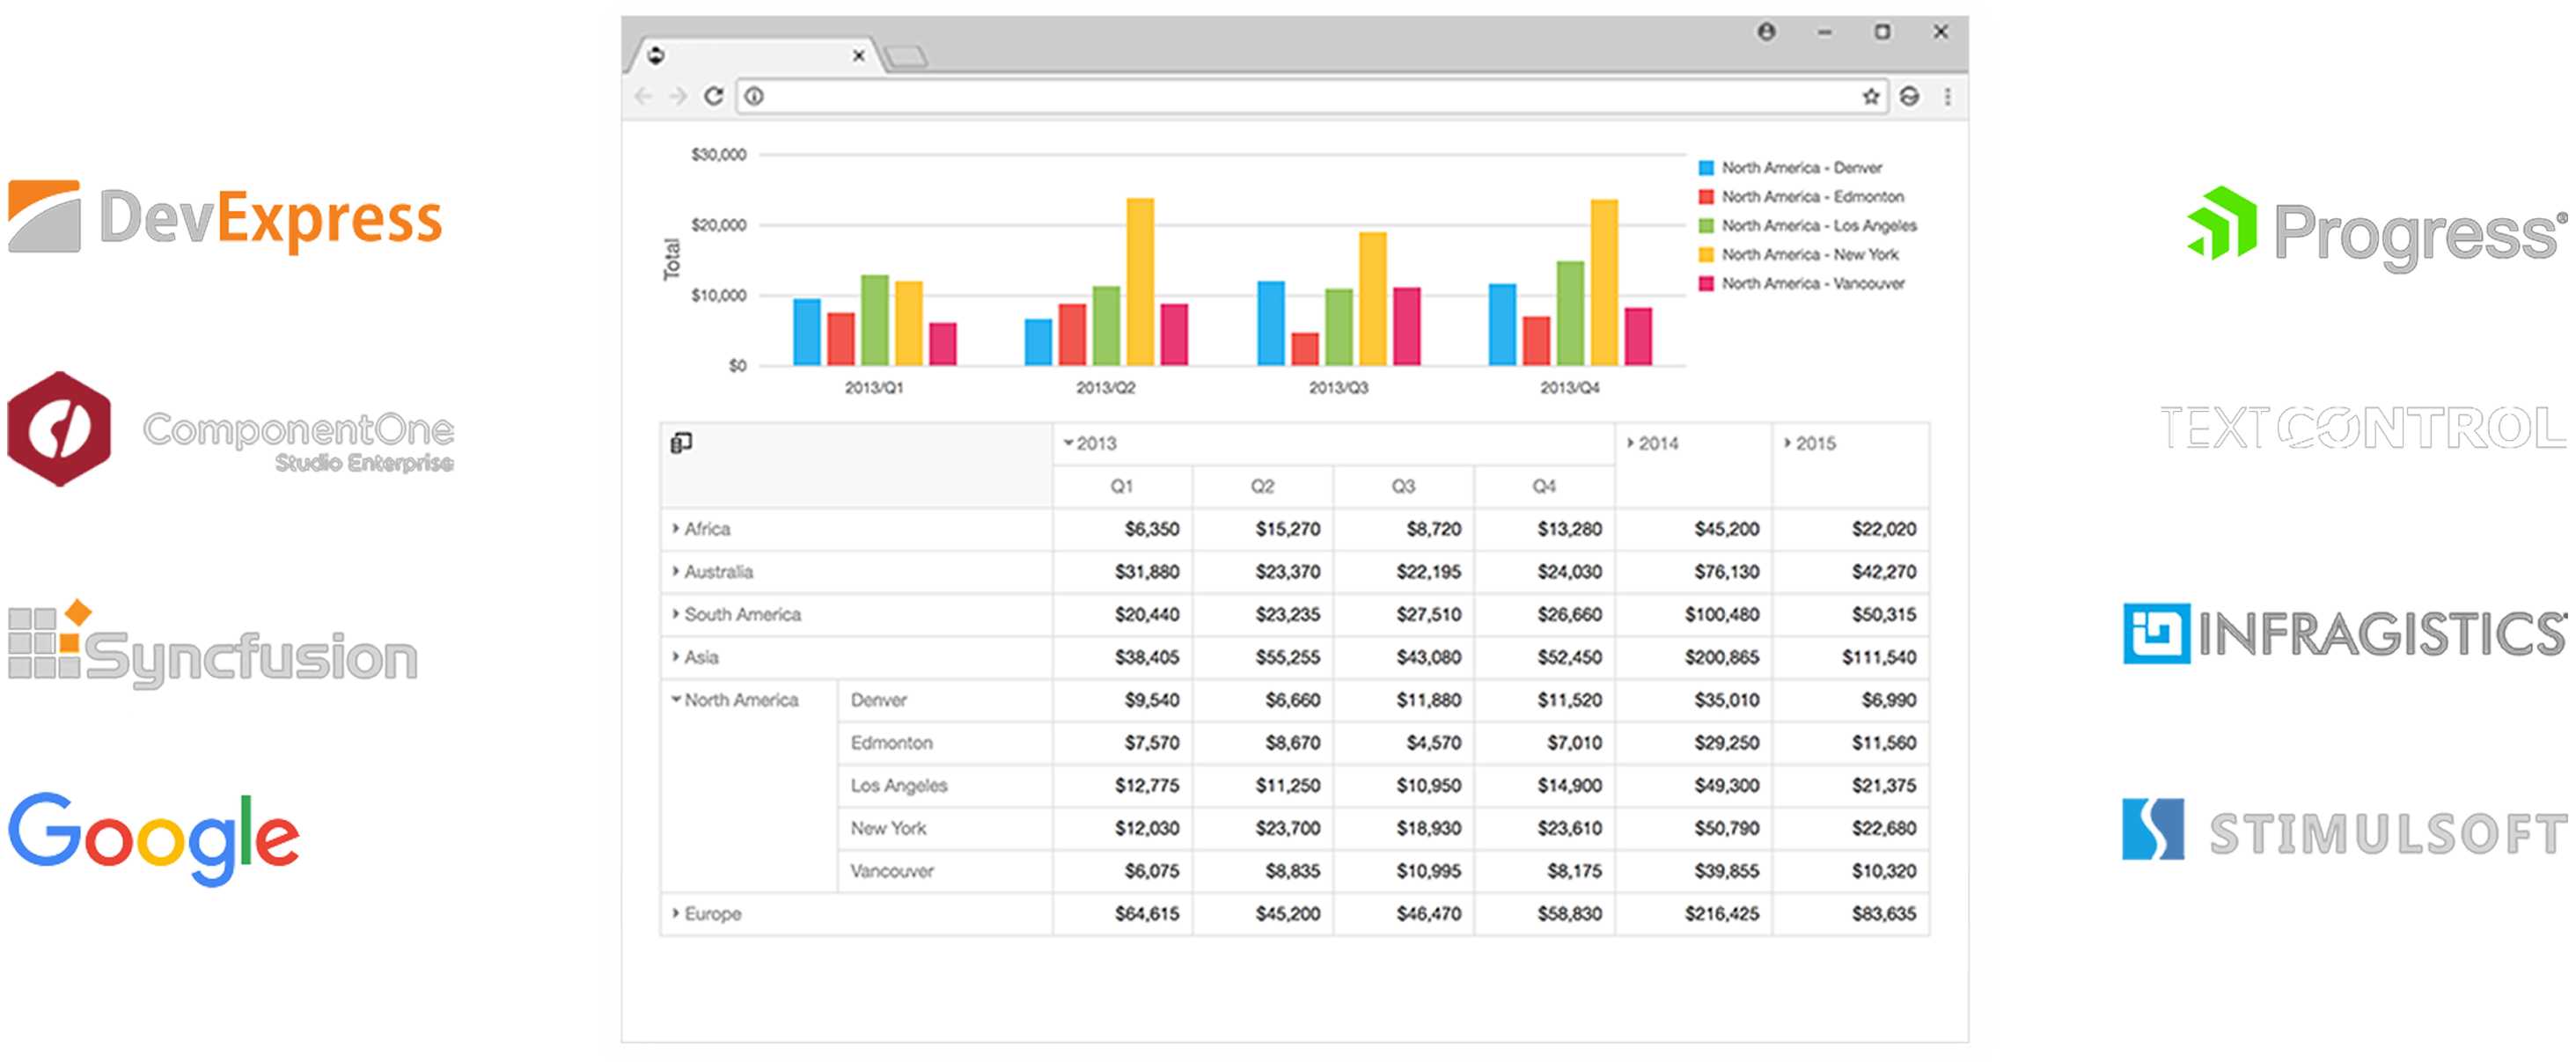
Task: Click the blue Denver bar in 2013/Q3
Action: [1271, 324]
